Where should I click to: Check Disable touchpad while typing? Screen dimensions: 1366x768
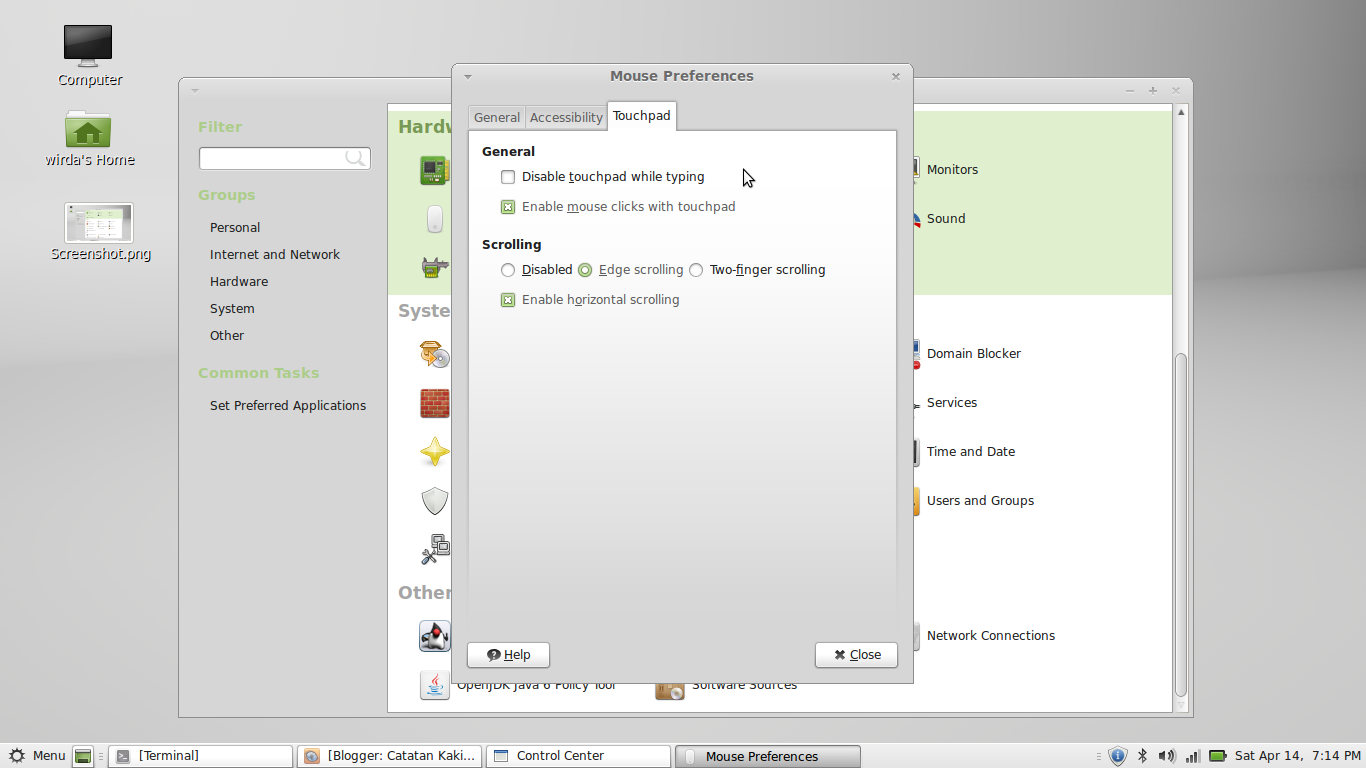click(508, 176)
